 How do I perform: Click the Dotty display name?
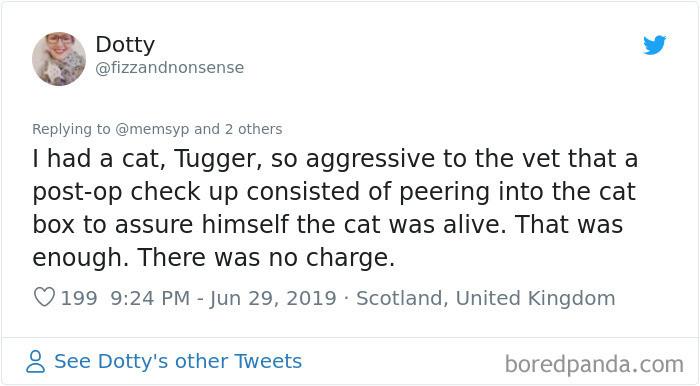[125, 44]
